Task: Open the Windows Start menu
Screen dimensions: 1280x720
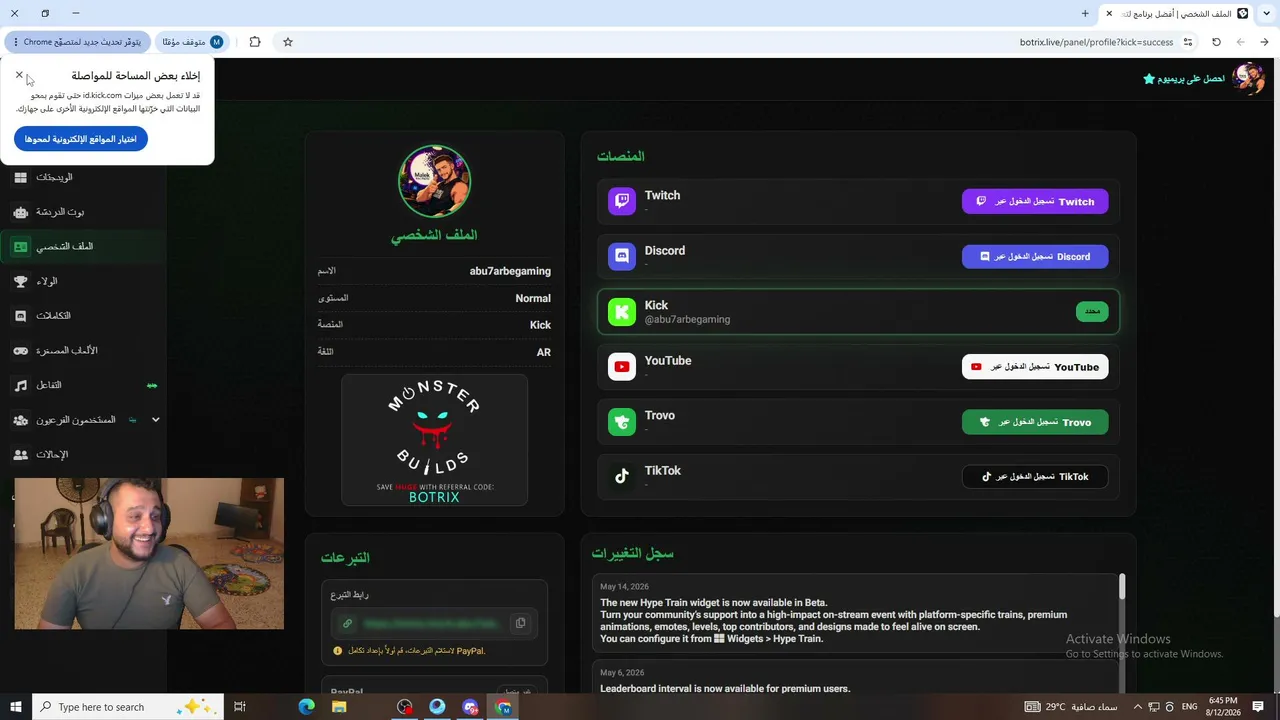Action: tap(15, 707)
